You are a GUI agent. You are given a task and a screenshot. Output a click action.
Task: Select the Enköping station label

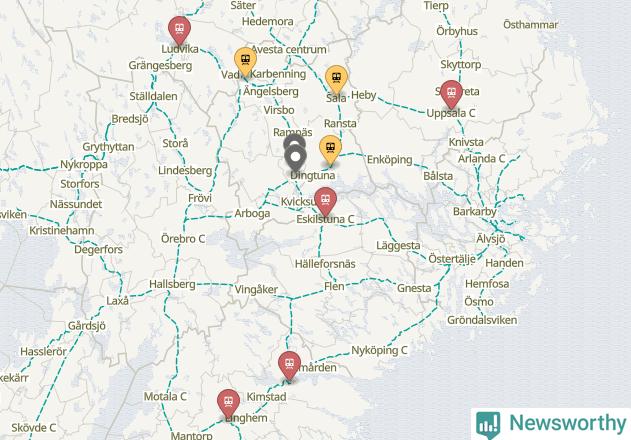(390, 160)
